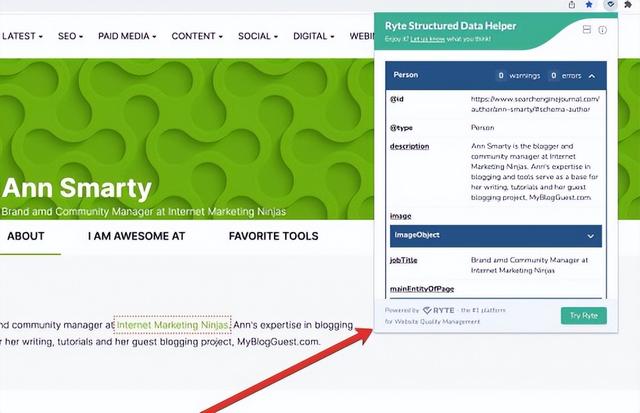Image resolution: width=640 pixels, height=413 pixels.
Task: Switch to I AM AWESOME AT tab
Action: [x=136, y=236]
